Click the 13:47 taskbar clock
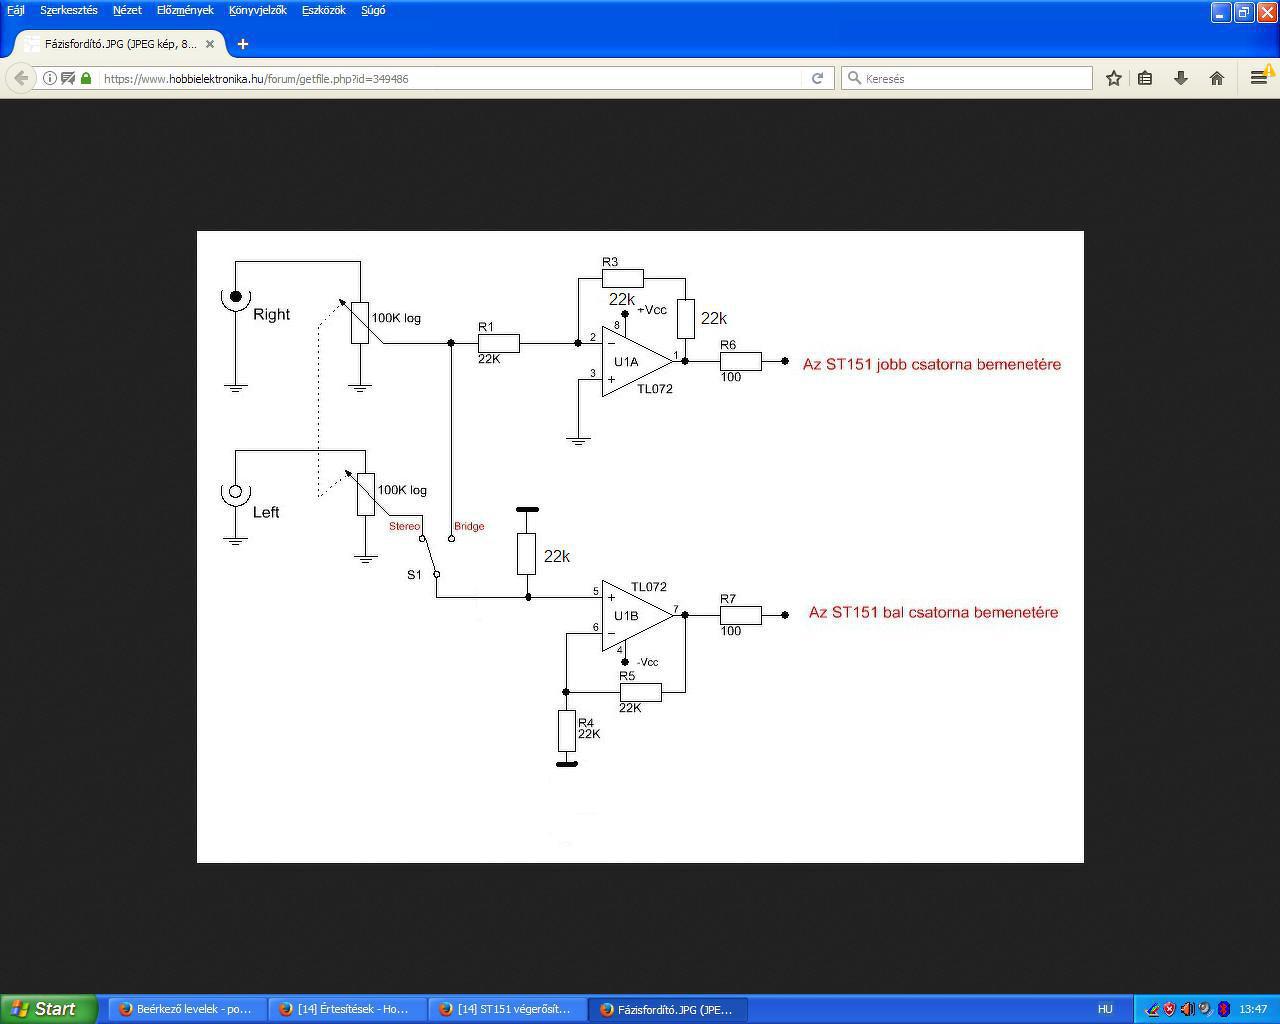The height and width of the screenshot is (1024, 1280). tap(1253, 1009)
